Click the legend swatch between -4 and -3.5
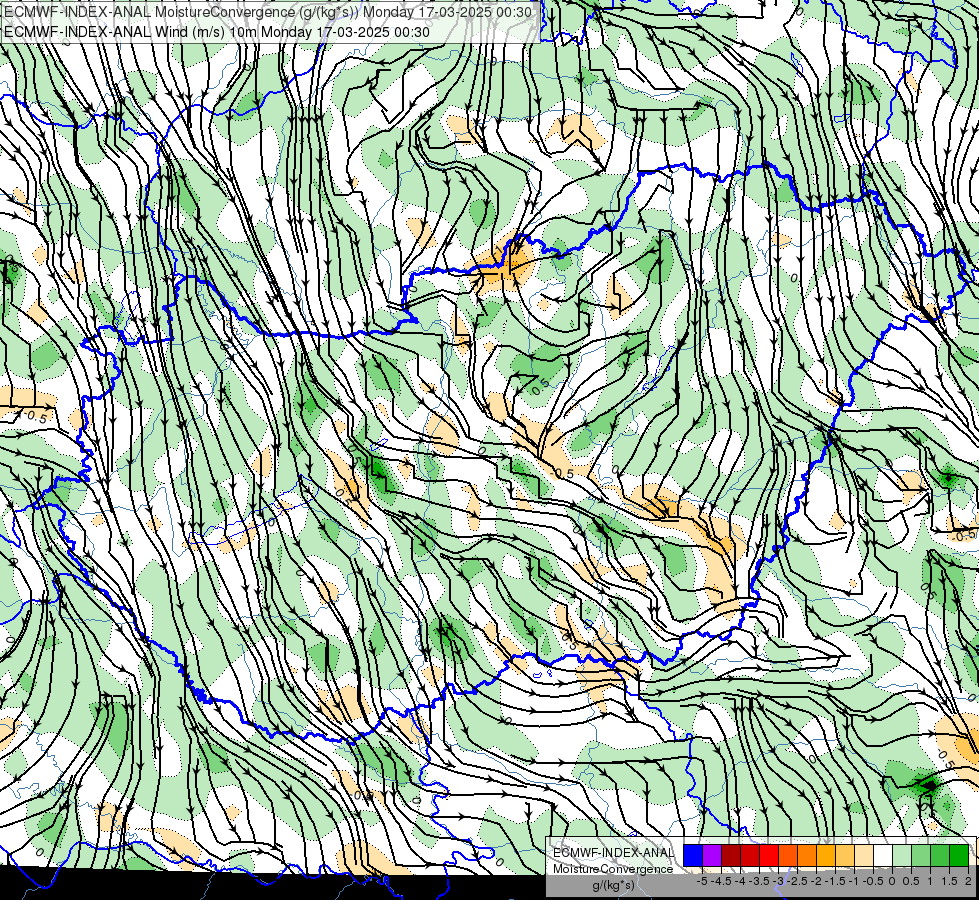This screenshot has width=979, height=900. click(x=750, y=855)
